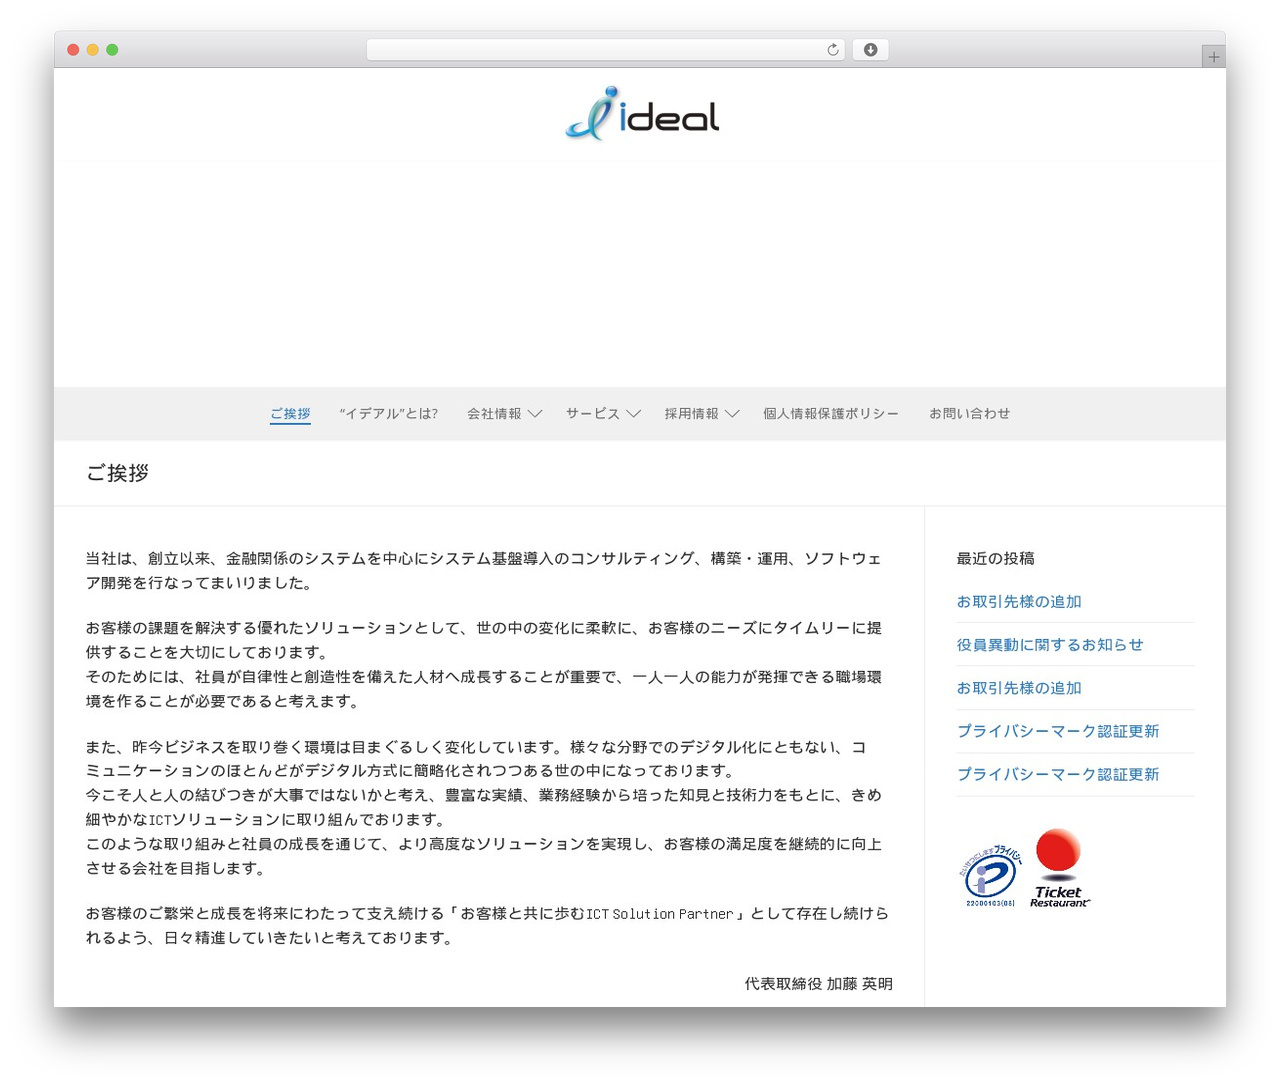
Task: Add a new browser tab with plus button
Action: point(1213,57)
